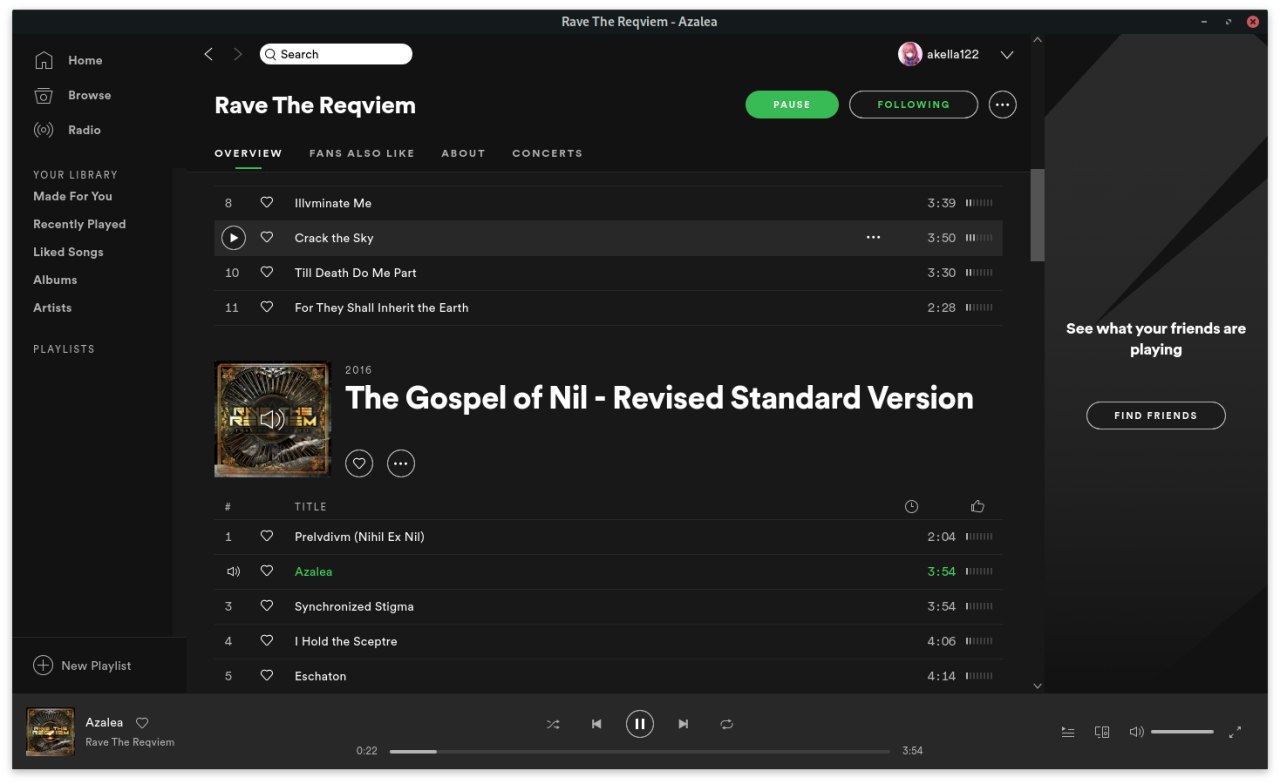Open the play queue
This screenshot has width=1280, height=784.
coord(1068,732)
